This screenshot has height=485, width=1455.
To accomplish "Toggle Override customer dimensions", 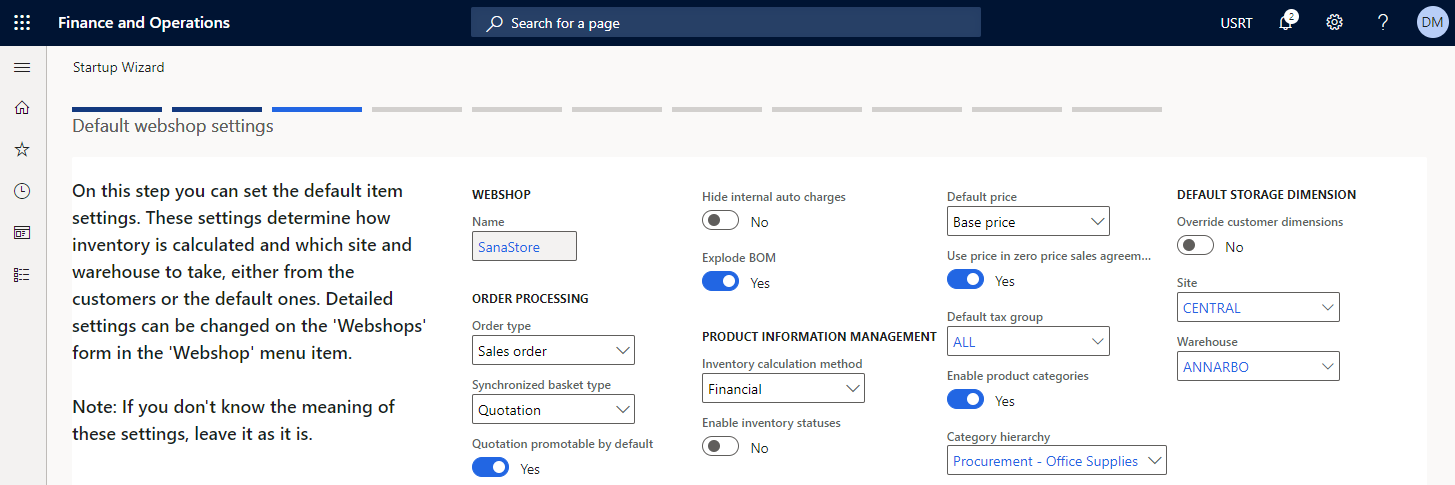I will pos(1196,246).
